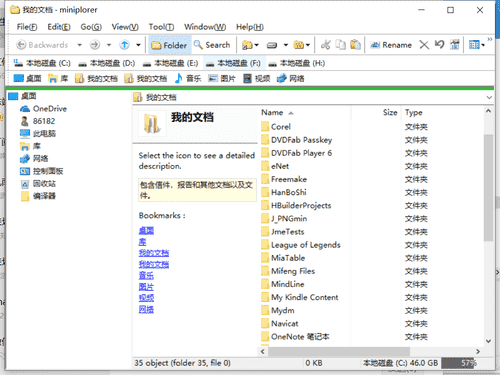Toggle the Folder tree pane button
500x375 pixels.
[x=169, y=45]
